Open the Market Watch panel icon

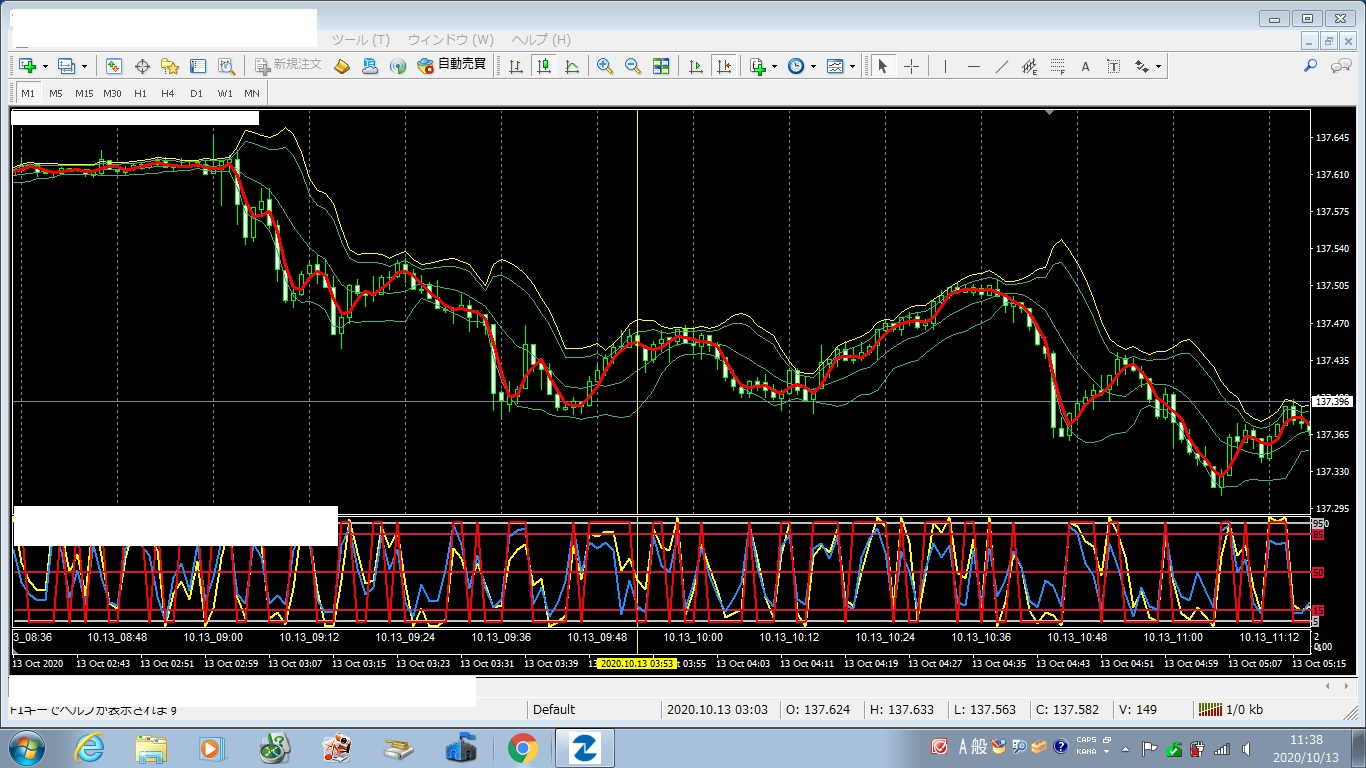click(114, 66)
